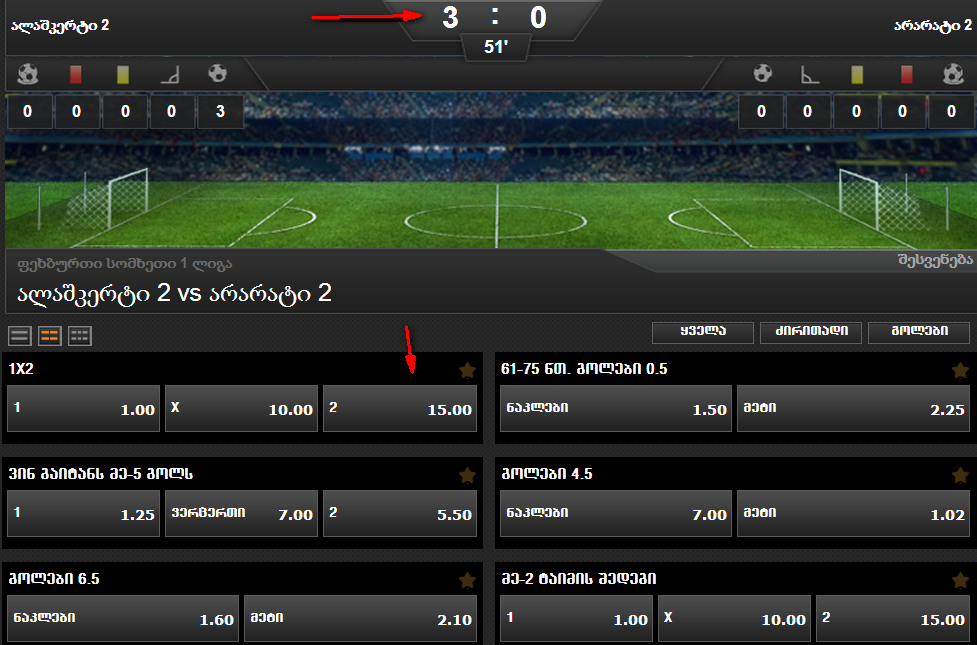
Task: Select the single-column layout view icon
Action: click(x=20, y=336)
